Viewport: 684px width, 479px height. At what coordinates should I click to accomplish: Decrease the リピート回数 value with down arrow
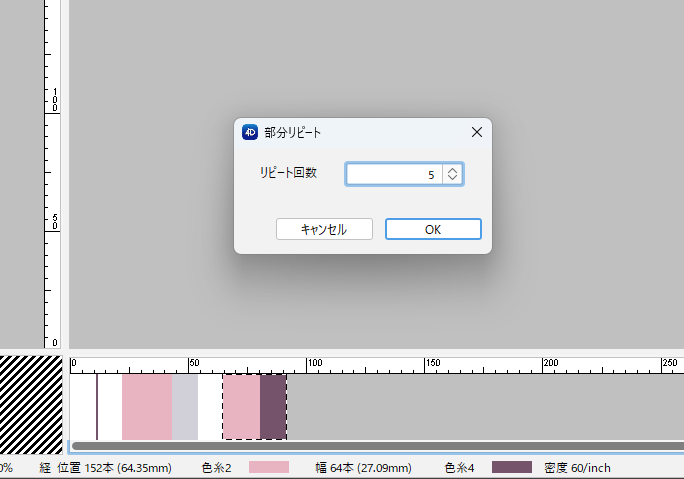(452, 179)
